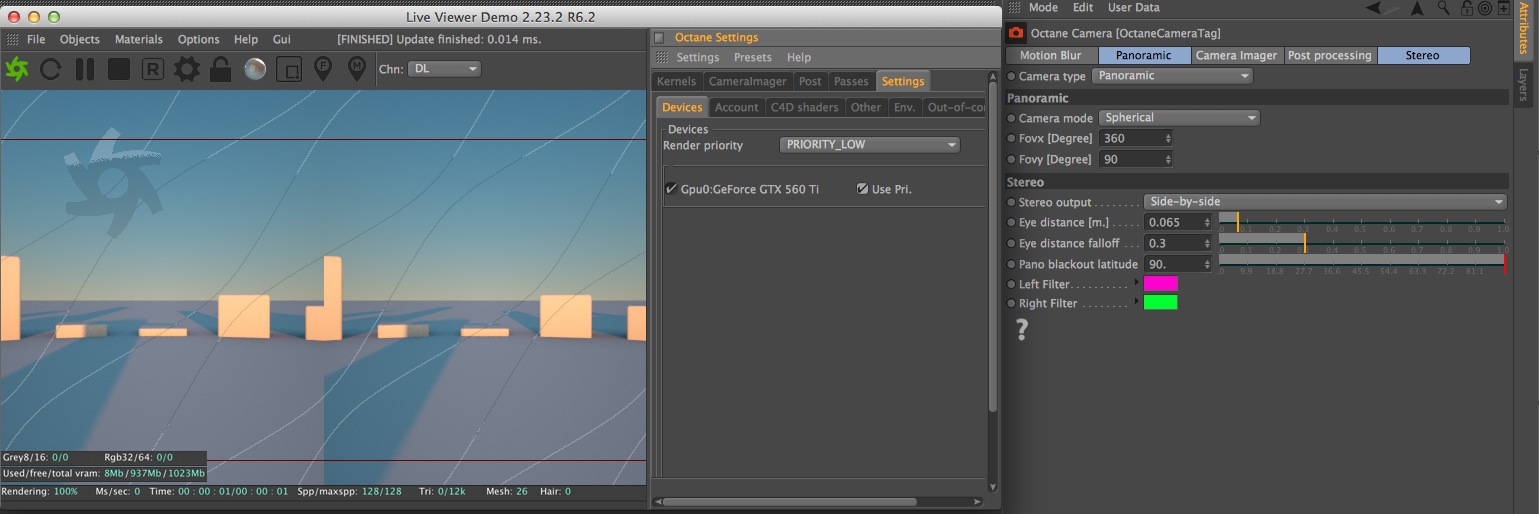Toggle the Eye distance [m.] animation dot
This screenshot has height=514, width=1539.
point(1011,222)
